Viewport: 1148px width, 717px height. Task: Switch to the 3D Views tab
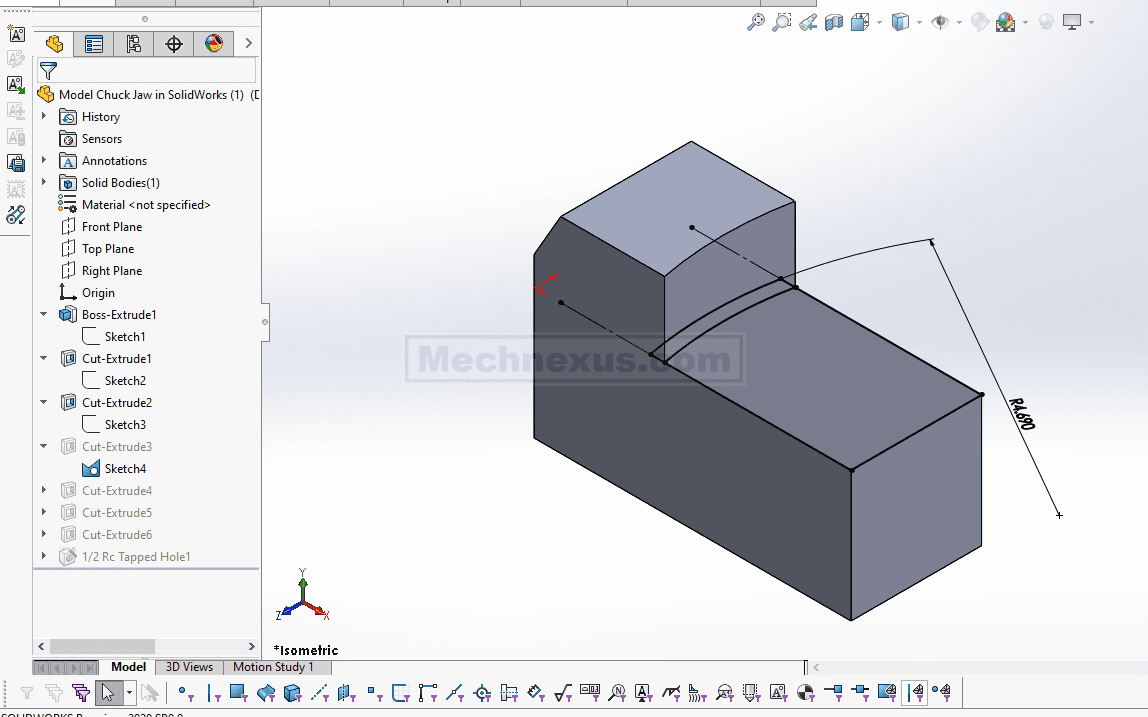[x=189, y=667]
